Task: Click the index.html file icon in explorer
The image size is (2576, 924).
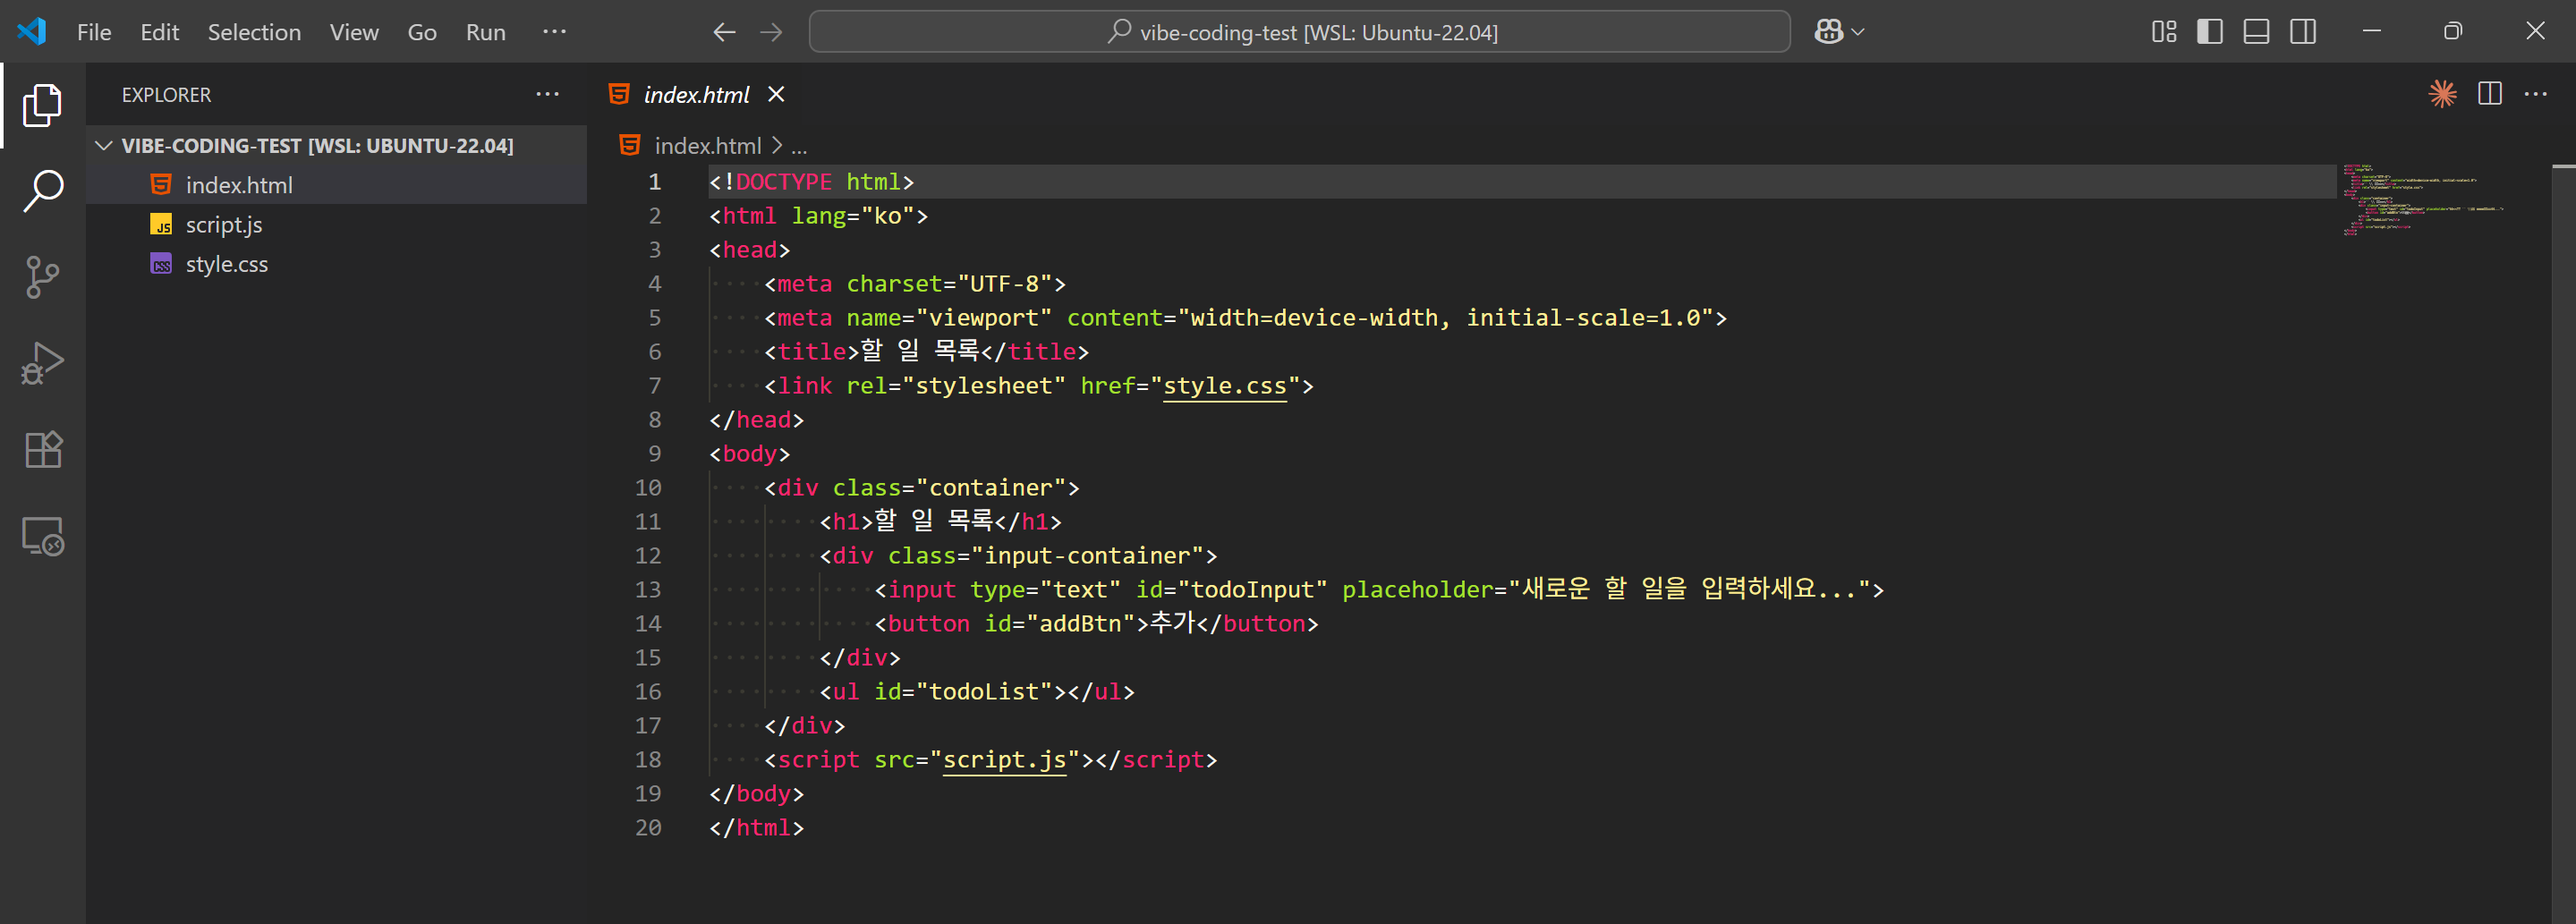Action: [x=161, y=185]
